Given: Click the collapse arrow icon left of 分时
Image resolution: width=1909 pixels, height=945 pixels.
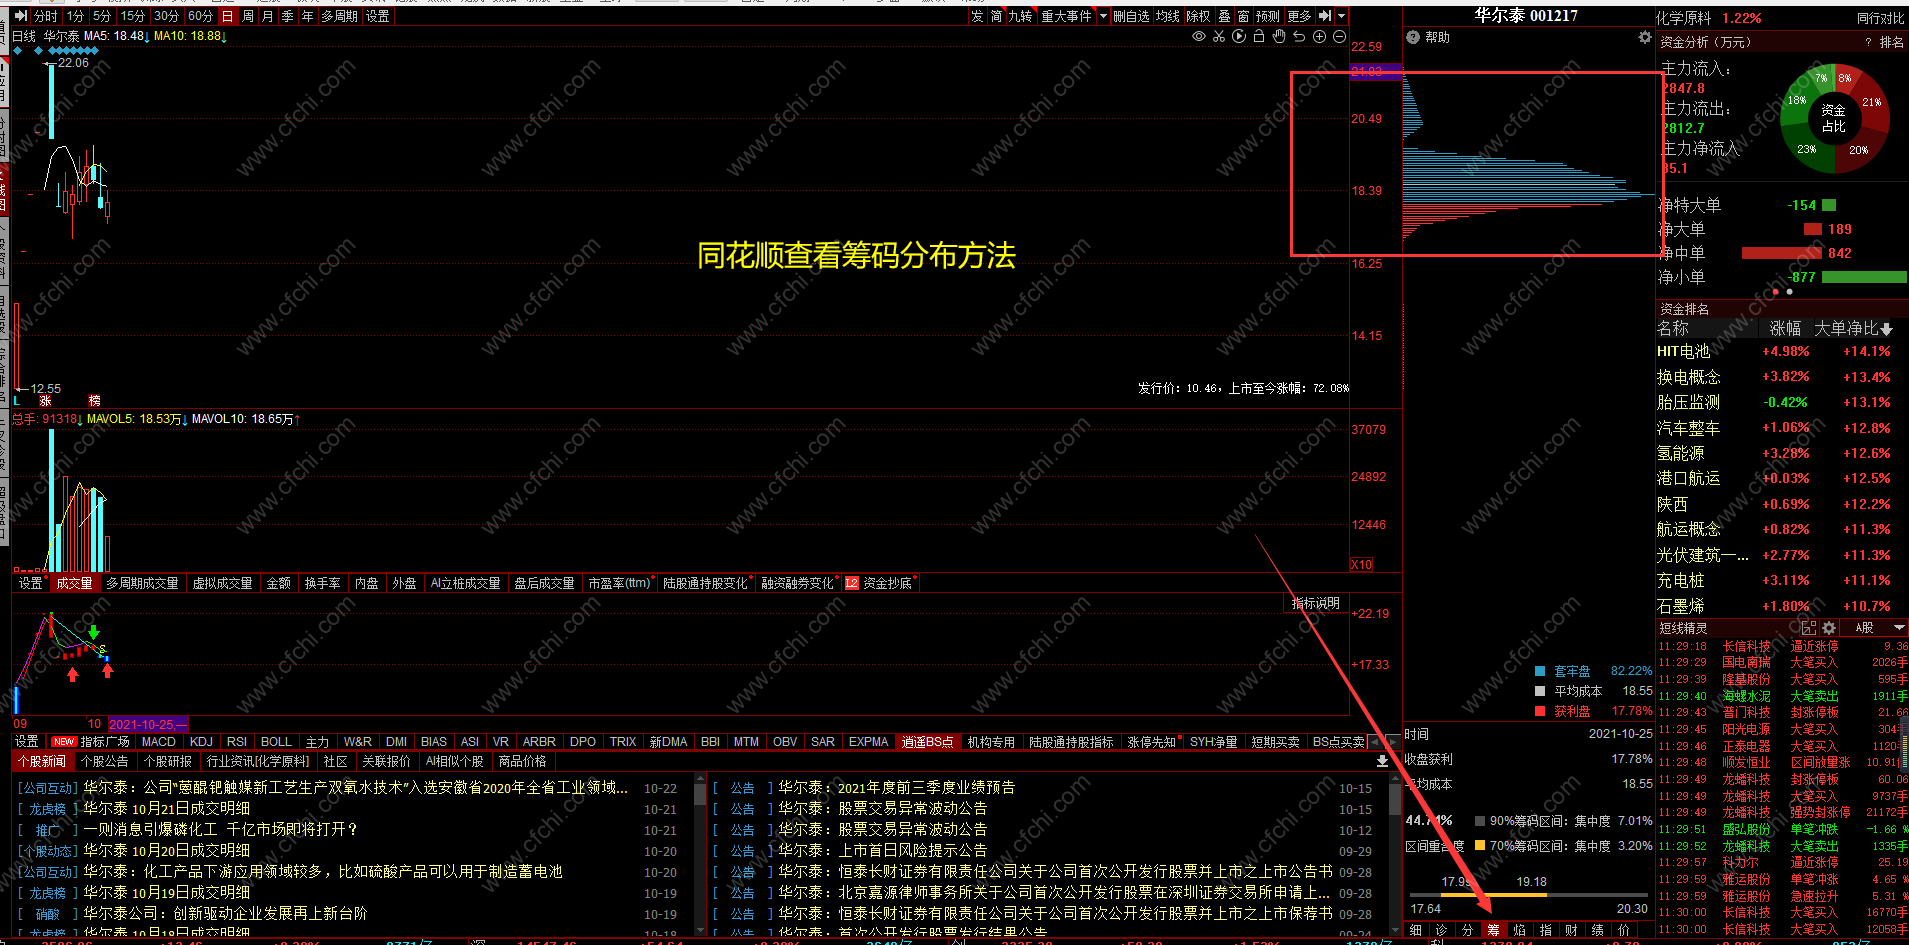Looking at the screenshot, I should click(21, 16).
